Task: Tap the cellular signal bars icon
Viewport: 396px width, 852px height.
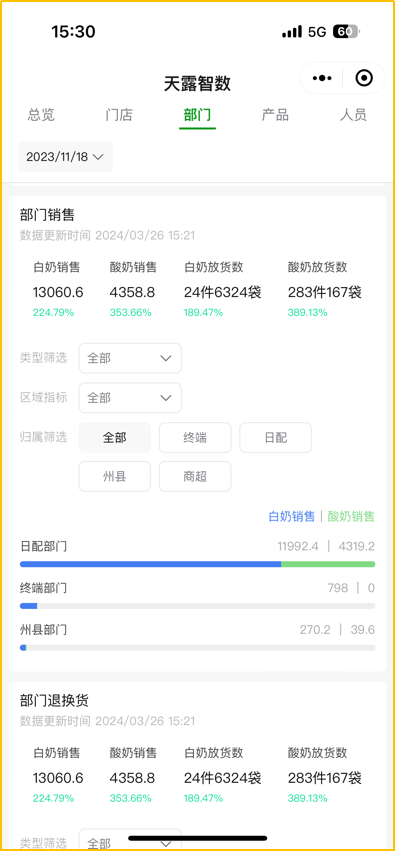Action: pos(292,32)
